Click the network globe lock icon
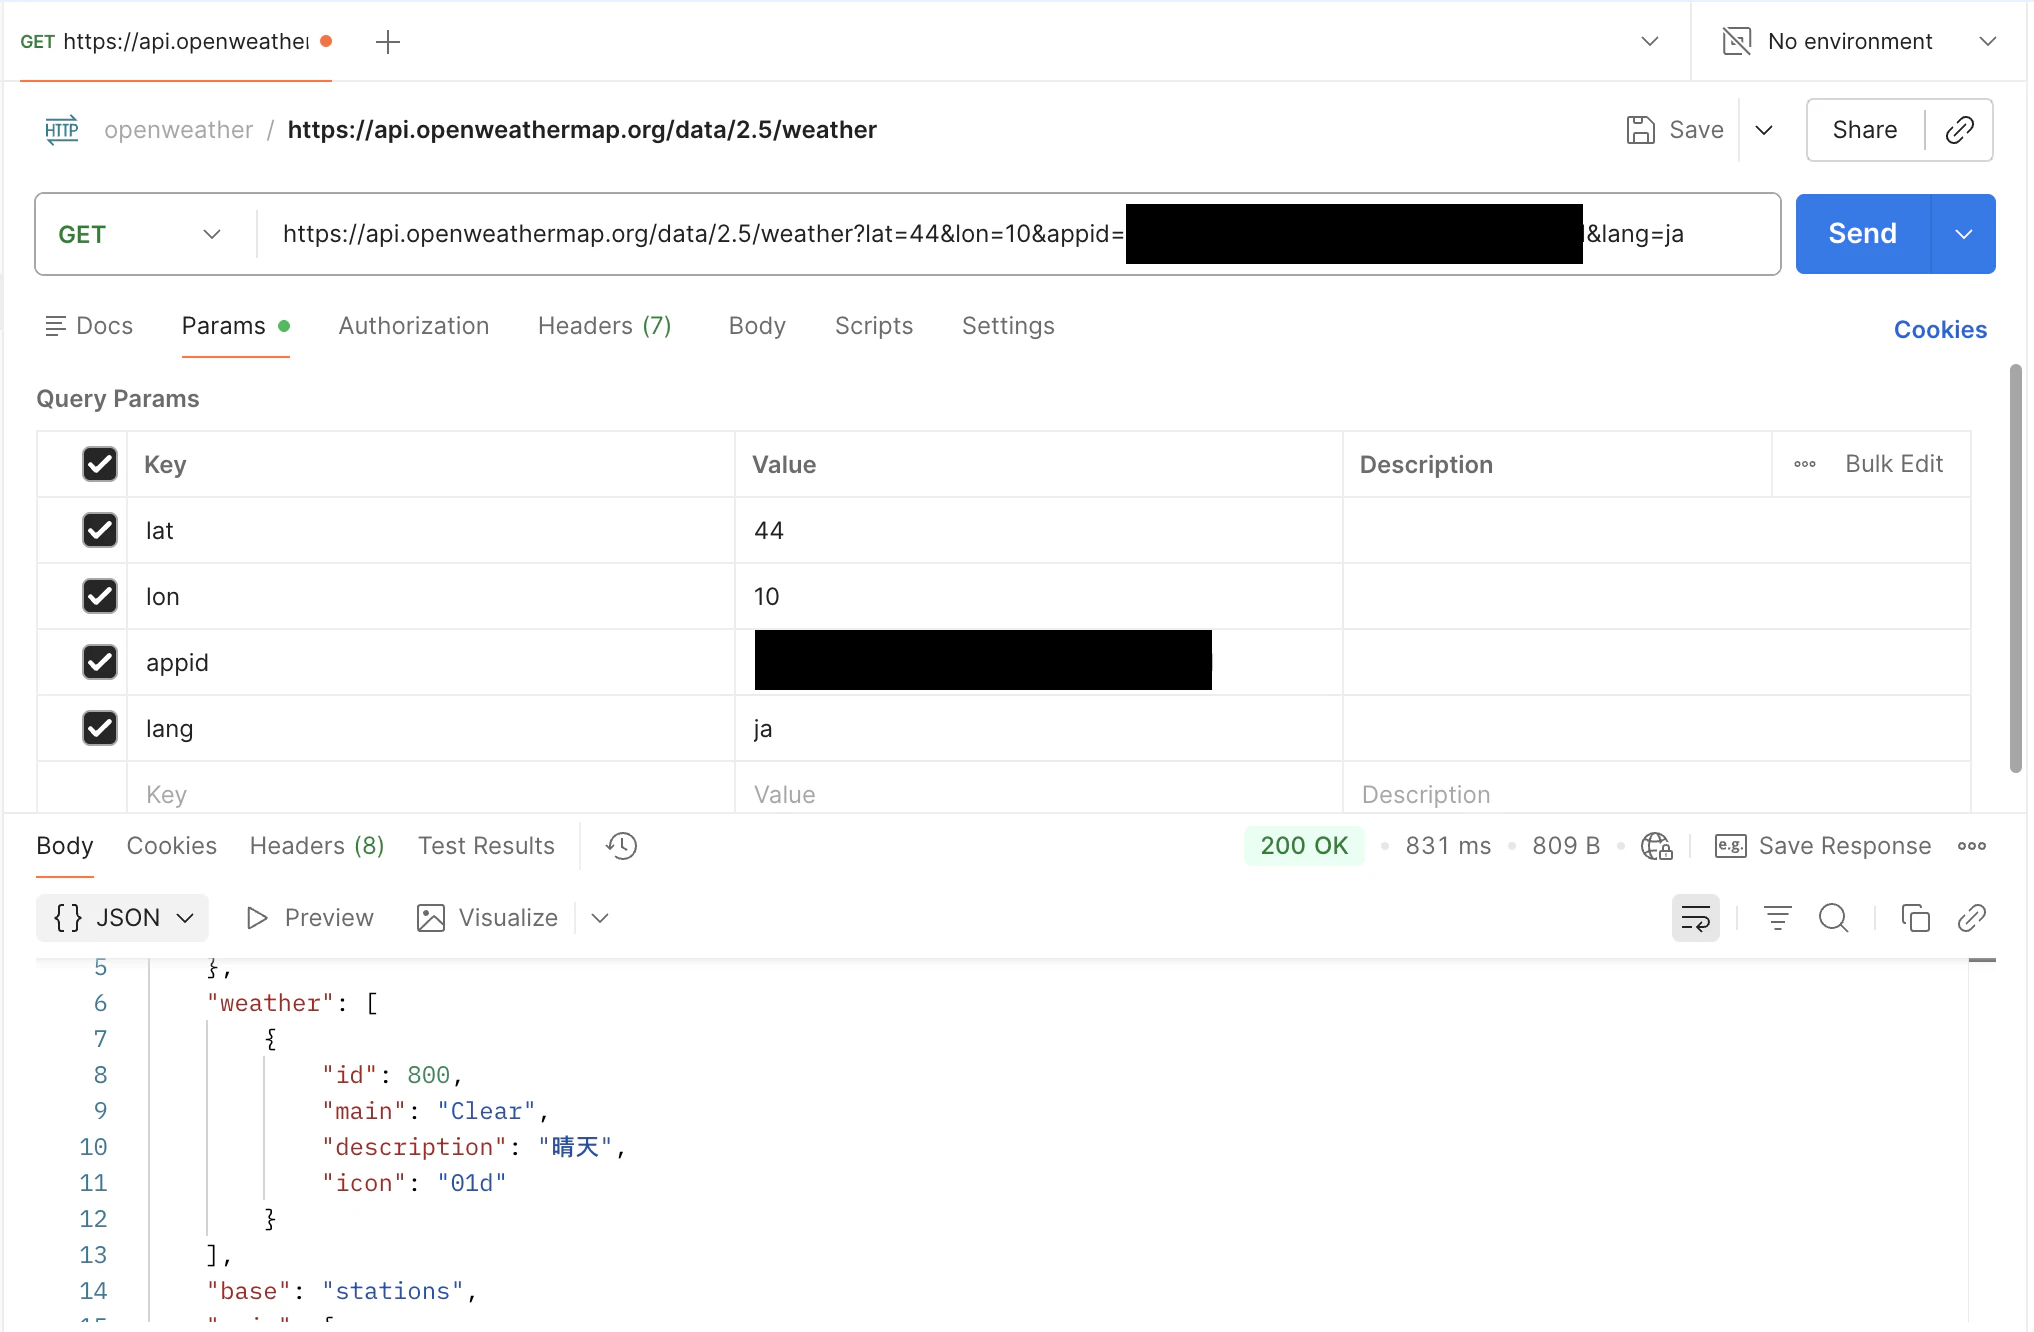The image size is (2034, 1332). coord(1657,846)
